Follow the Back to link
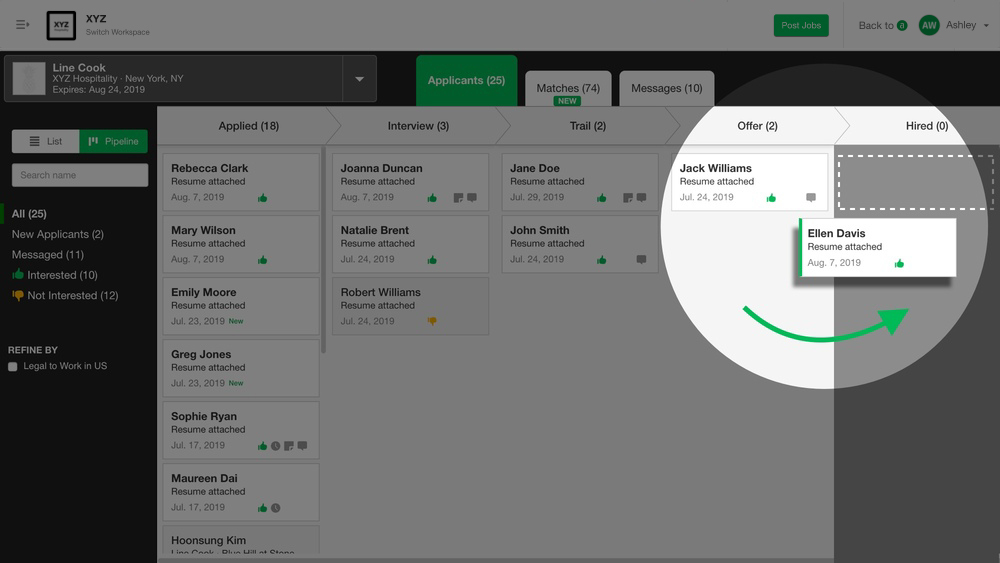The width and height of the screenshot is (1000, 563). [x=882, y=26]
